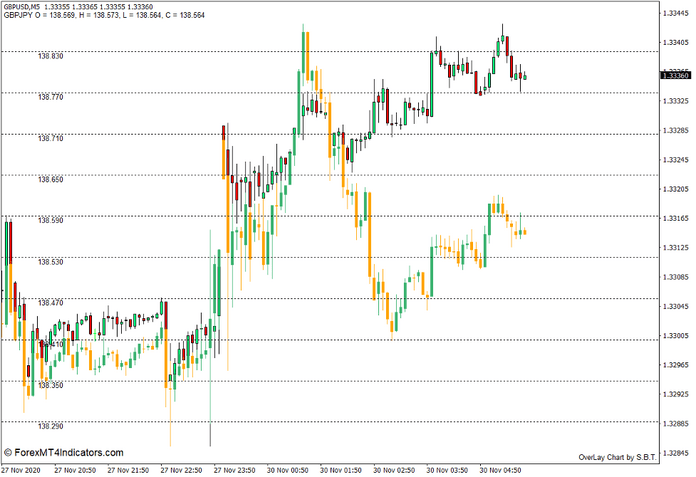Image resolution: width=696 pixels, height=477 pixels.
Task: Click the GBPUSD,M5 chart title text
Action: (x=28, y=7)
